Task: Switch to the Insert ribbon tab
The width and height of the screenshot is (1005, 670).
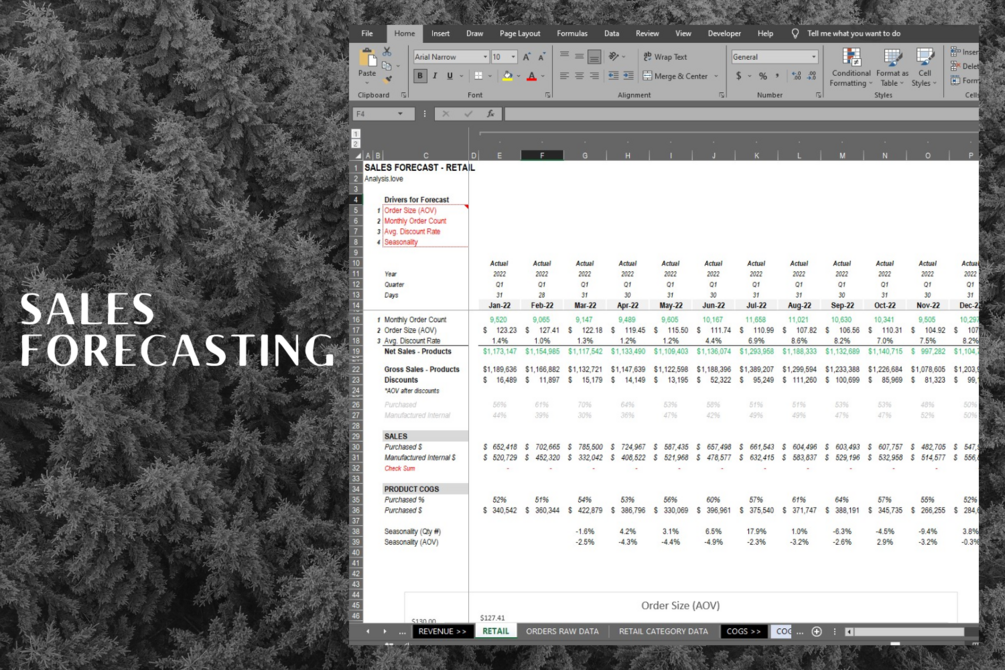Action: (440, 33)
